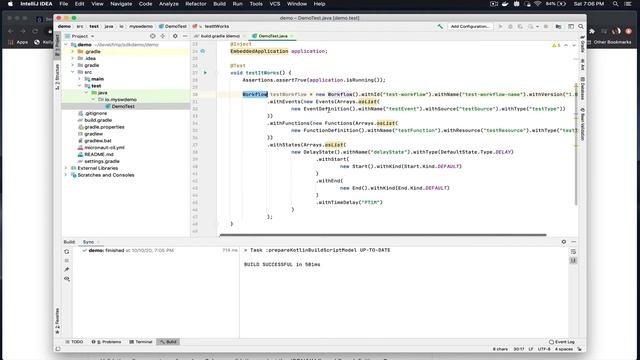Click the UTF-8 encoding in status bar
This screenshot has width=640, height=360.
[x=544, y=349]
